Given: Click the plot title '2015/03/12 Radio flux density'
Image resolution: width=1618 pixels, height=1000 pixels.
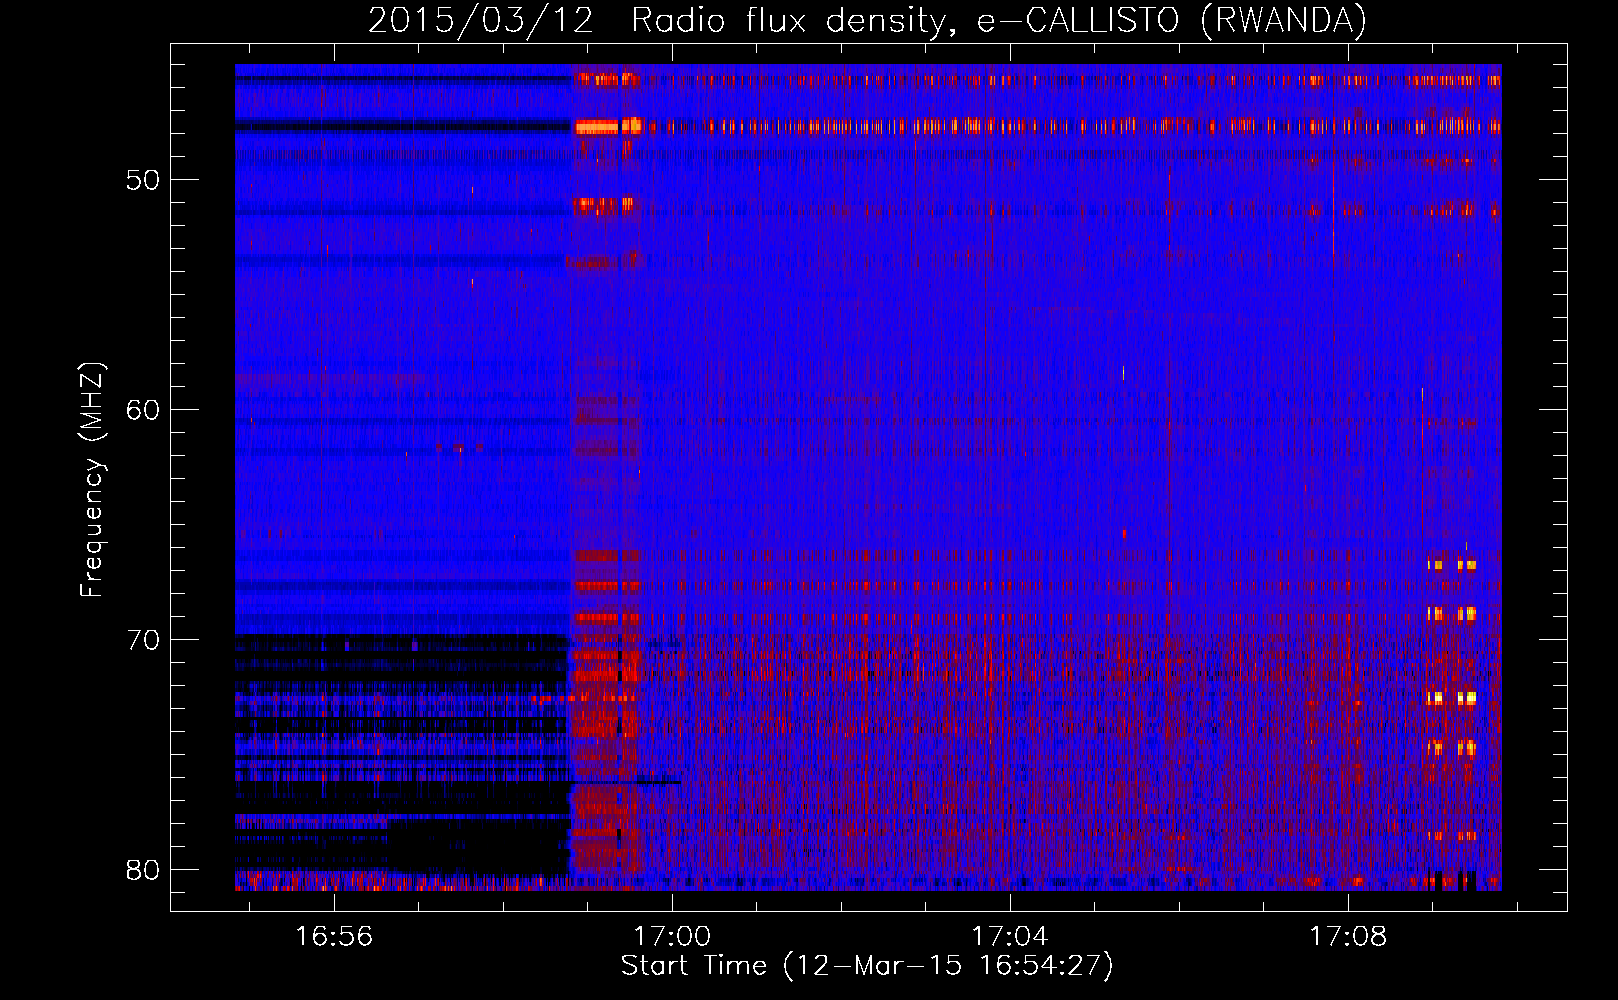Looking at the screenshot, I should (868, 20).
